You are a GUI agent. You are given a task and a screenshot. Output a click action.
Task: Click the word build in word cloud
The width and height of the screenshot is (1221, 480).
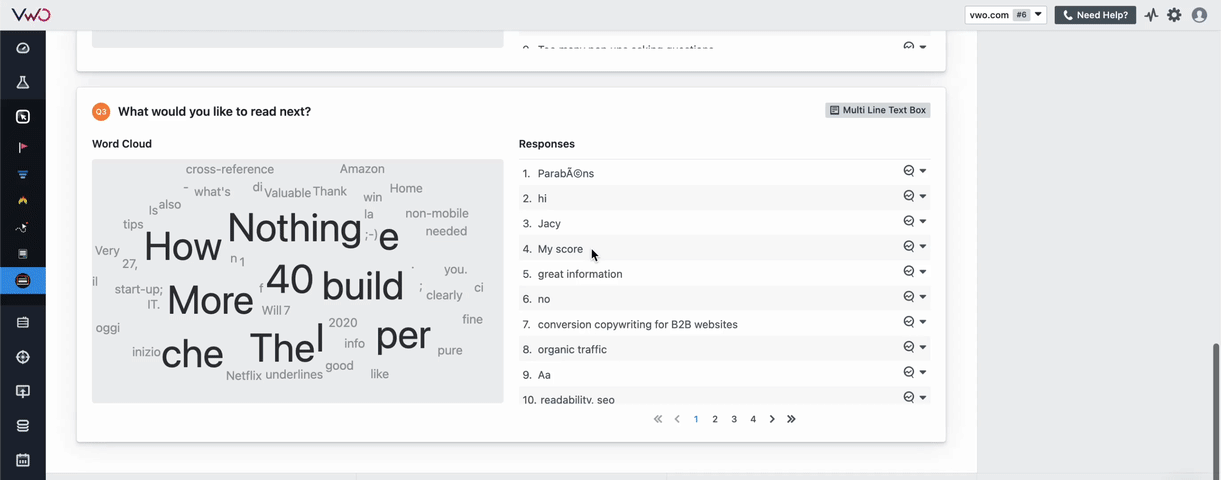pos(363,287)
